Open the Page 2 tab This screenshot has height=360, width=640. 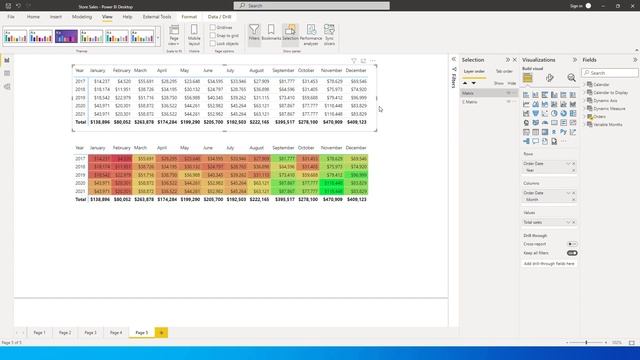[65, 333]
